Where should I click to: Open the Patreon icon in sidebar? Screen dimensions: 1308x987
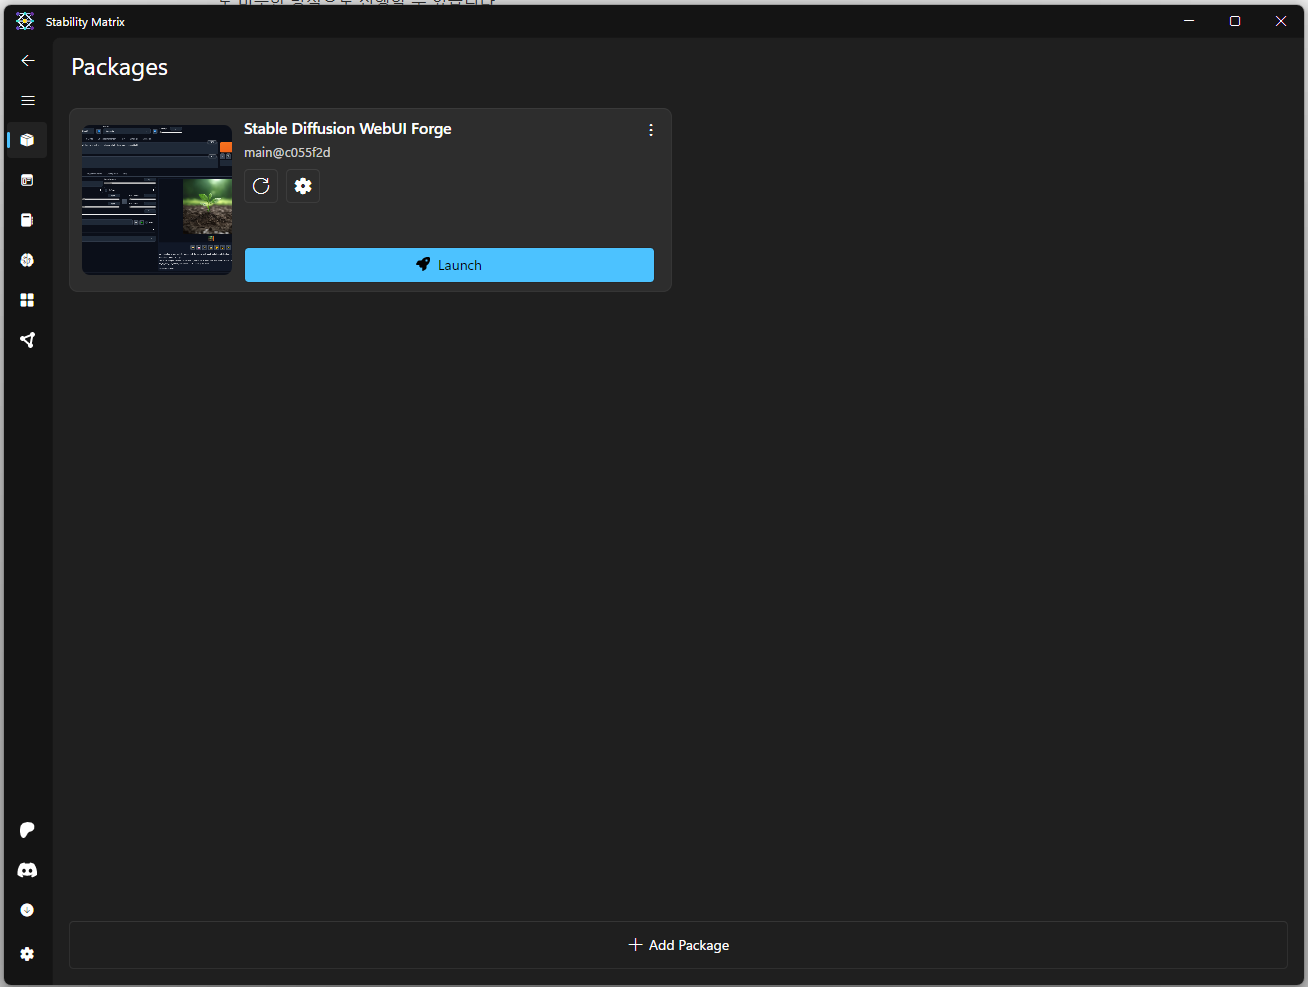pos(27,830)
